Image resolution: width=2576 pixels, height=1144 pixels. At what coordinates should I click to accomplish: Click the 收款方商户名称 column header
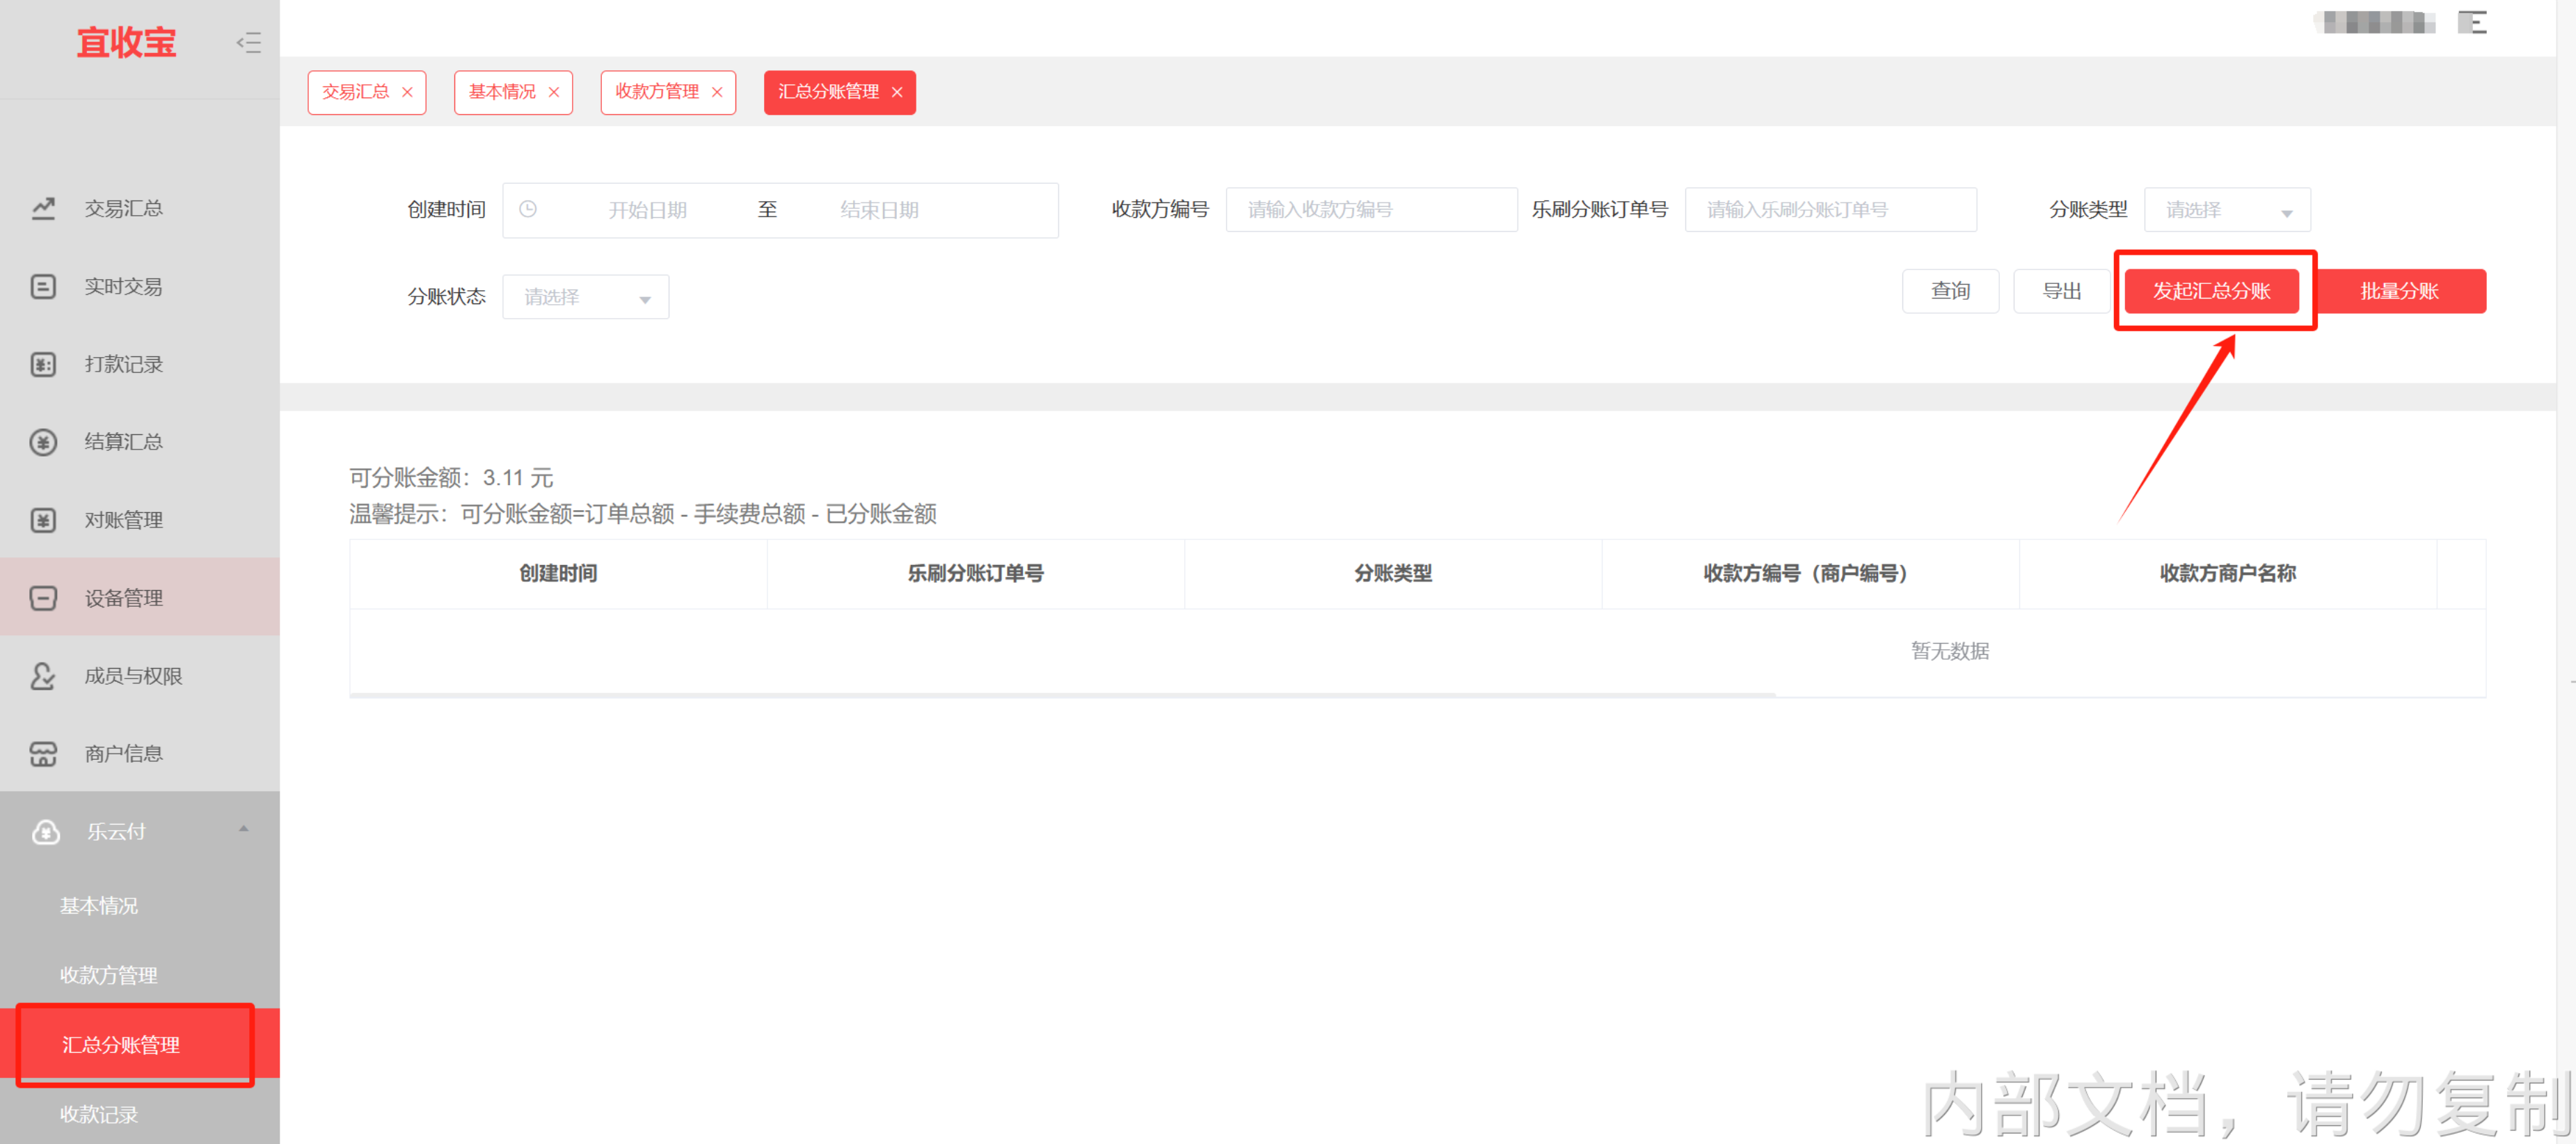[x=2227, y=574]
